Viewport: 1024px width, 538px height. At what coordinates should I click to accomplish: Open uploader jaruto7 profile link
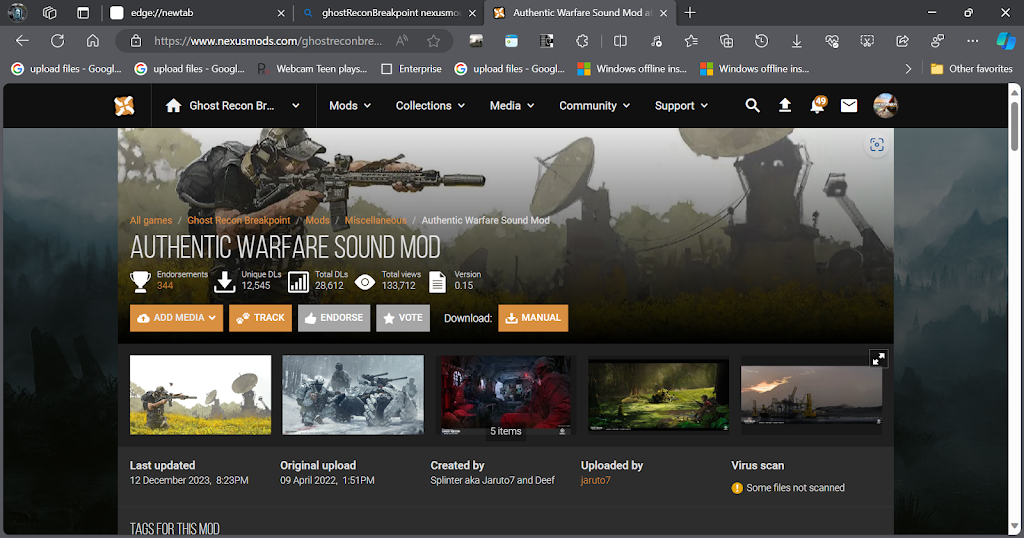click(596, 481)
